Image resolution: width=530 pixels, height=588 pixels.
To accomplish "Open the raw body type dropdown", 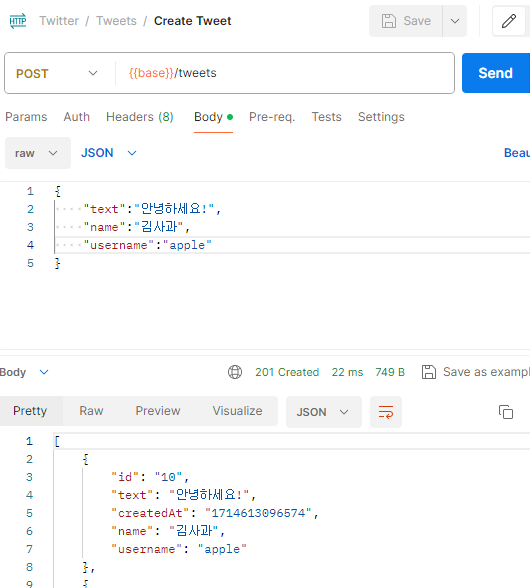I will pyautogui.click(x=38, y=153).
